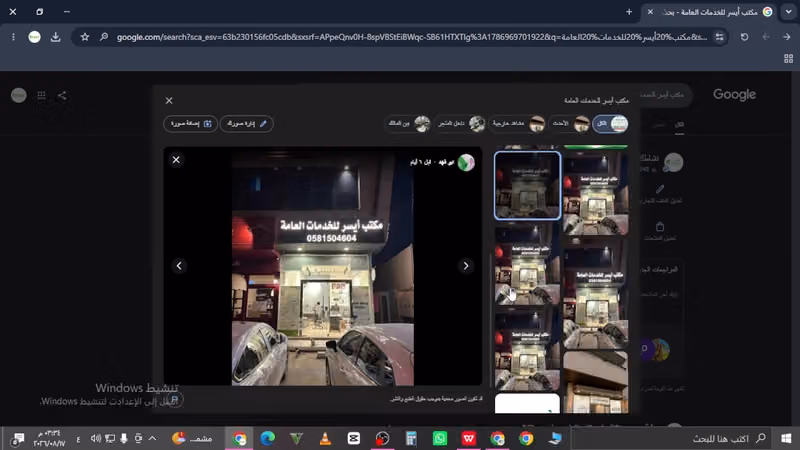800x450 pixels.
Task: Open the tab search dropdown arrow
Action: click(x=788, y=12)
